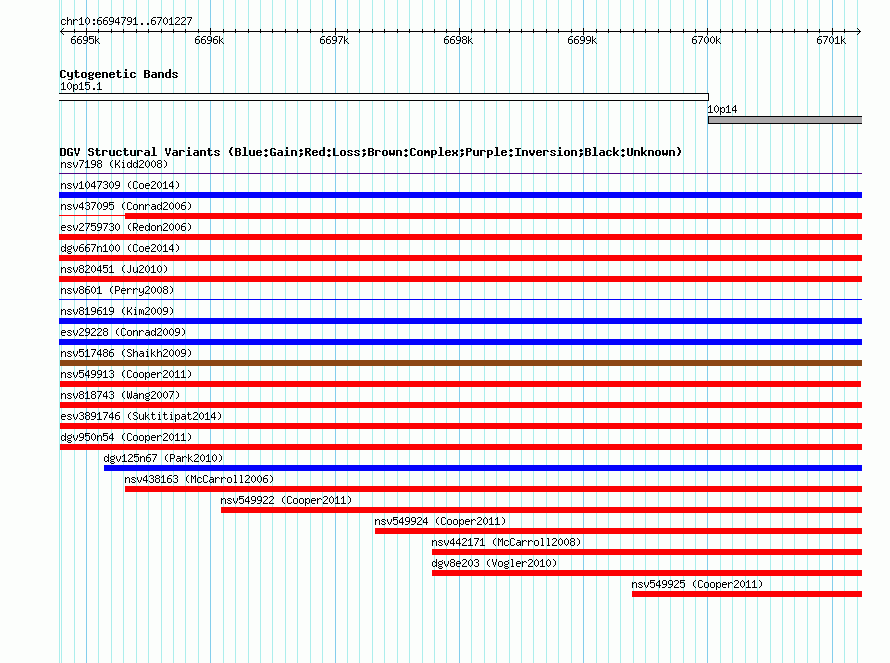Click the 10p15.1 band label
Screen dimensions: 890x663
[x=81, y=86]
